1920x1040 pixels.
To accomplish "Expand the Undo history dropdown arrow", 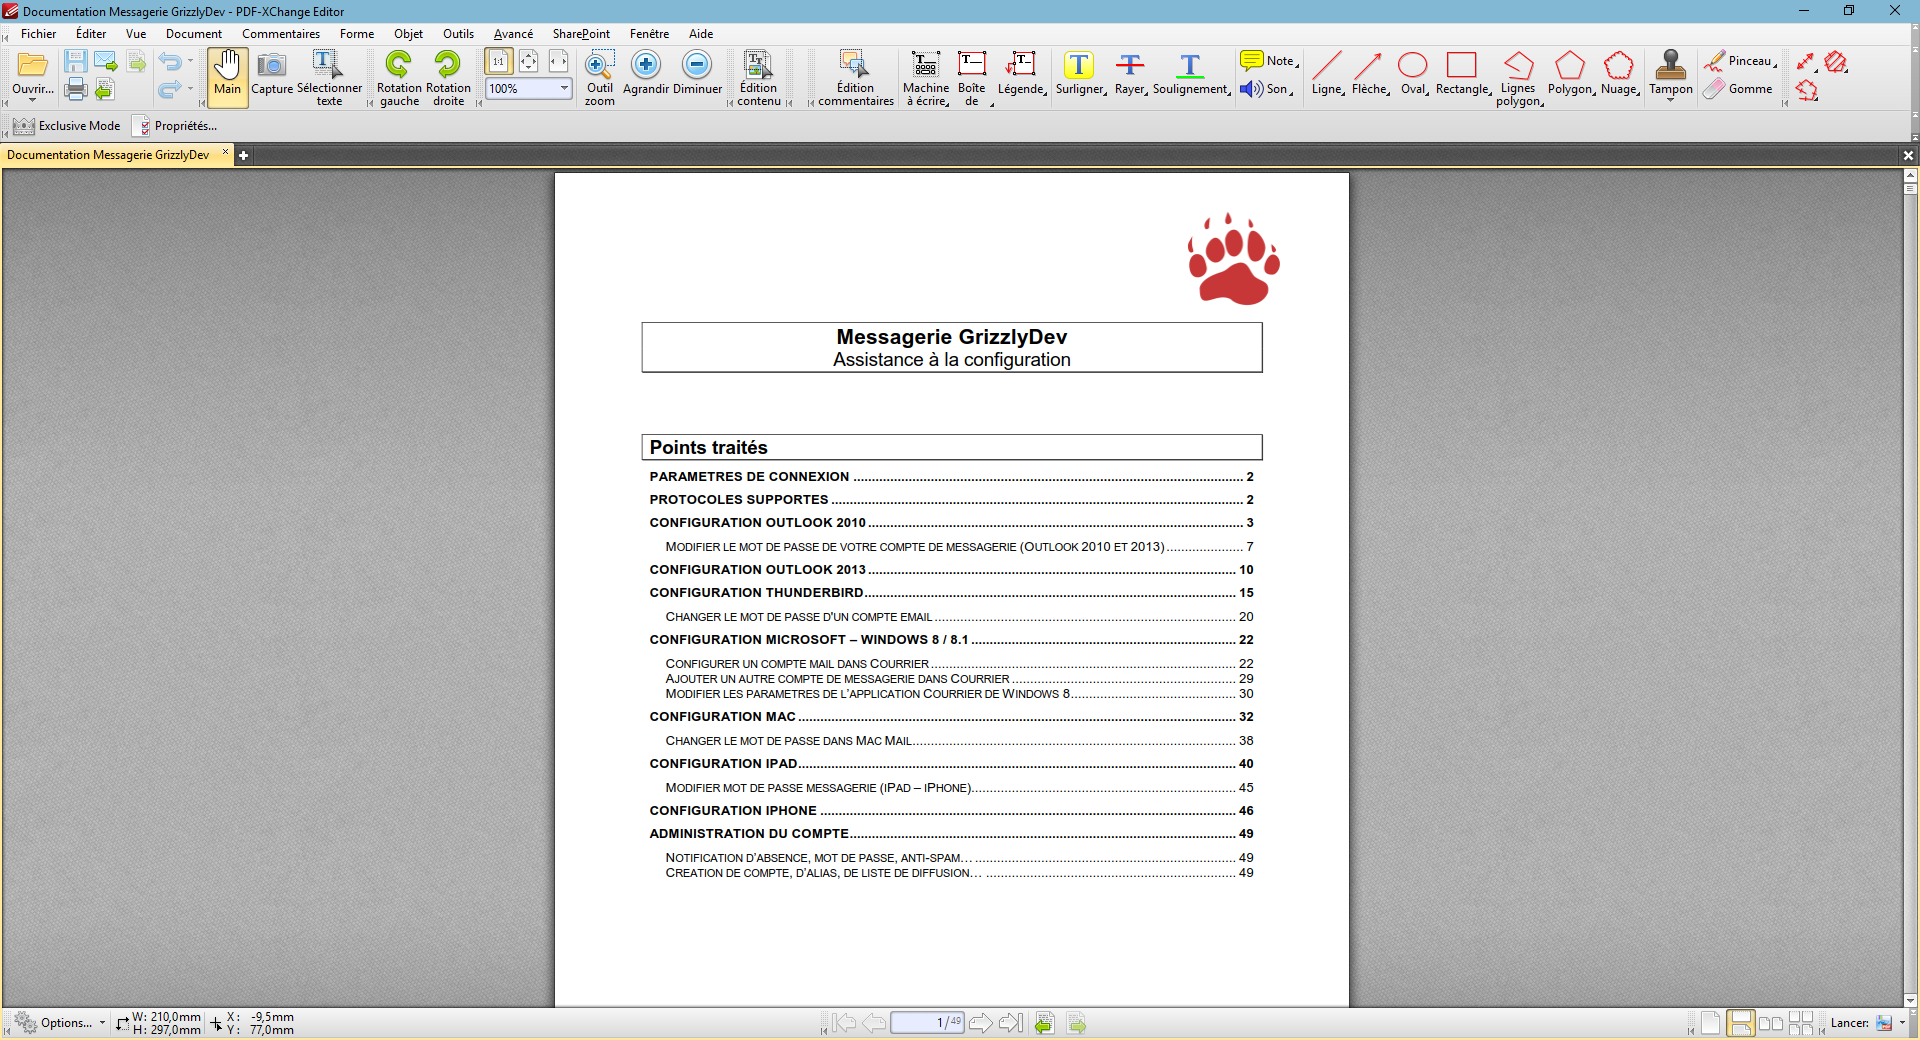I will [x=190, y=61].
